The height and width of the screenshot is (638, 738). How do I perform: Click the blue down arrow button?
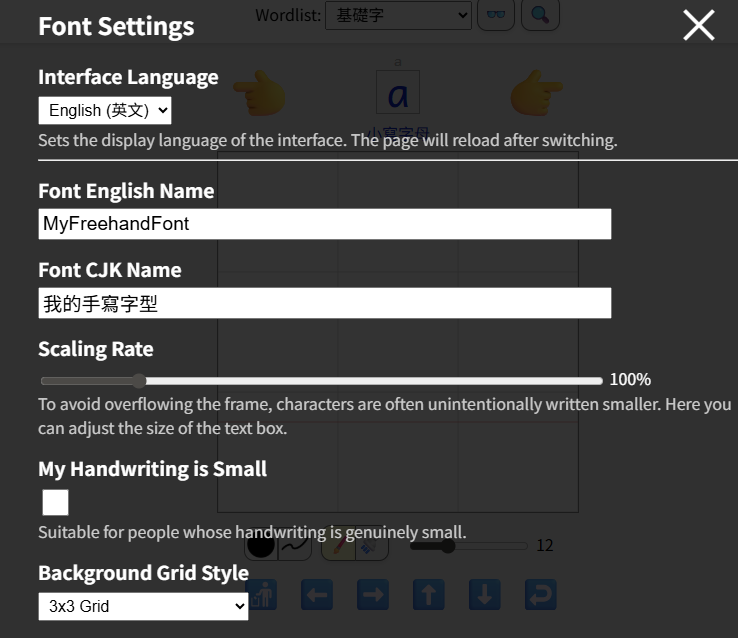tap(485, 595)
